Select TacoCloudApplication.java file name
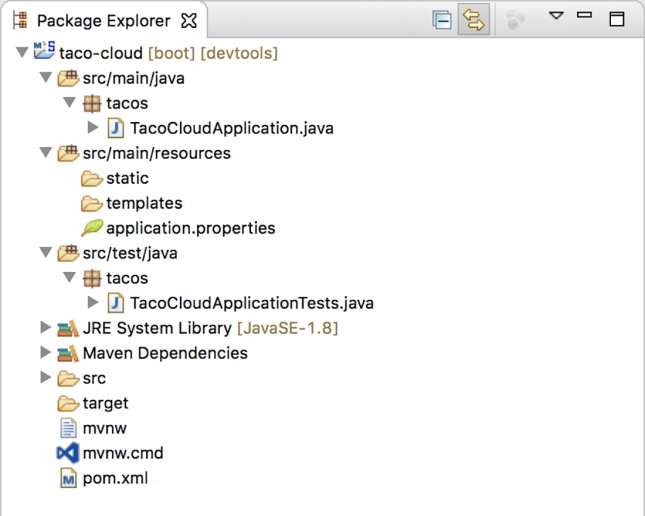This screenshot has width=645, height=516. (x=232, y=128)
